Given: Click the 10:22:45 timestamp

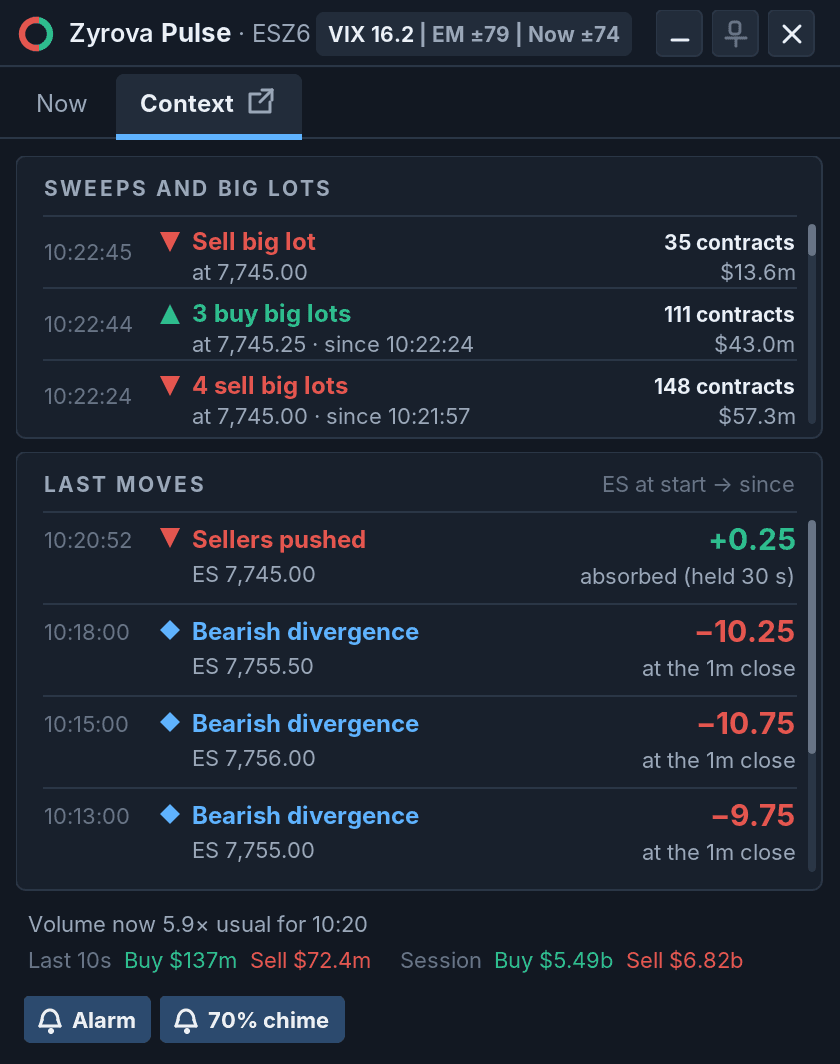Looking at the screenshot, I should pyautogui.click(x=88, y=252).
